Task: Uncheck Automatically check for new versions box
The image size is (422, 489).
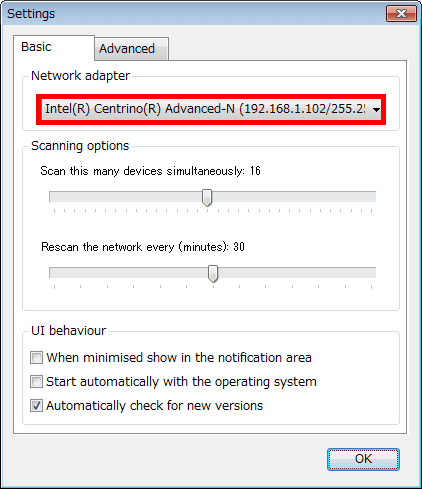Action: pos(36,406)
